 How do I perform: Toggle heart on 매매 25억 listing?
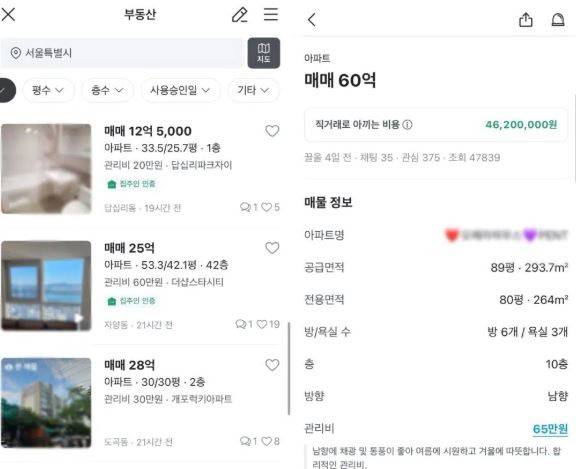[272, 248]
